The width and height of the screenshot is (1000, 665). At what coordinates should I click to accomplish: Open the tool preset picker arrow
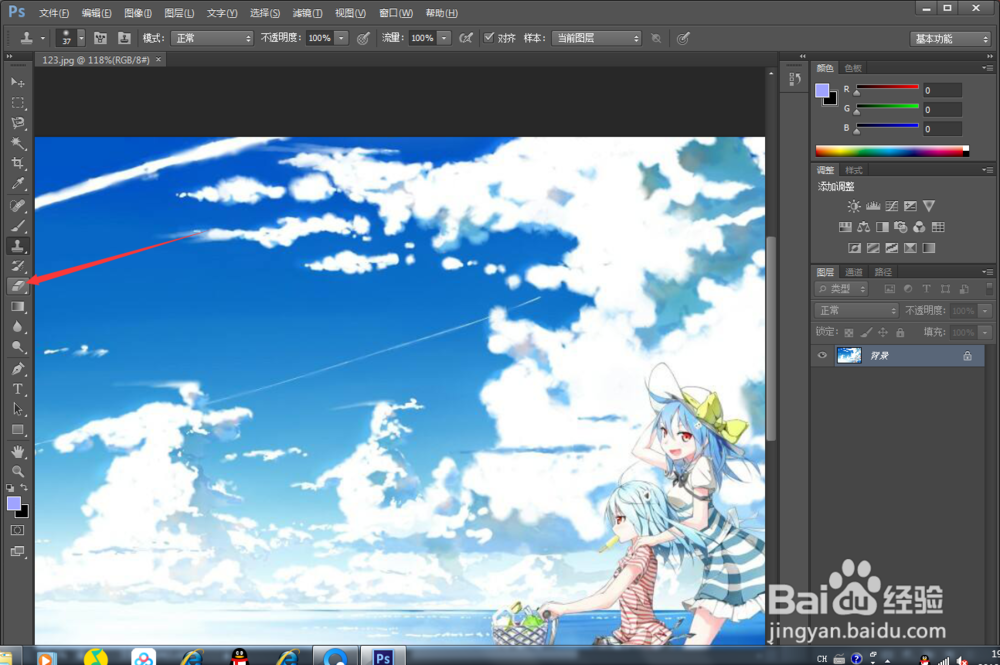43,38
